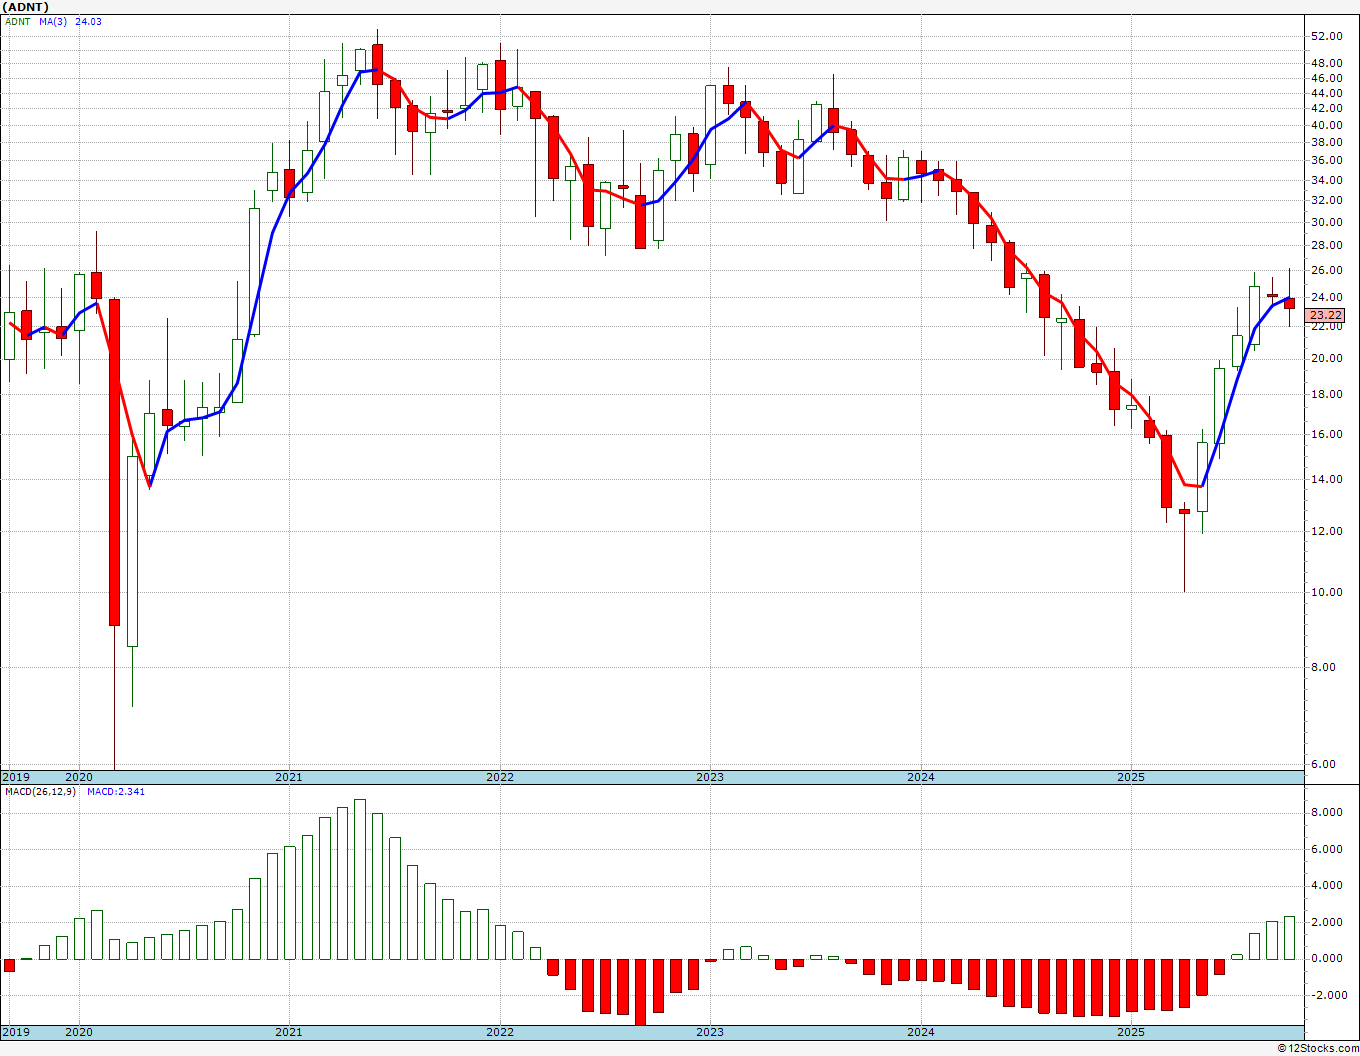1360x1056 pixels.
Task: Click the MACD(26,12,9) indicator label
Action: [x=40, y=792]
